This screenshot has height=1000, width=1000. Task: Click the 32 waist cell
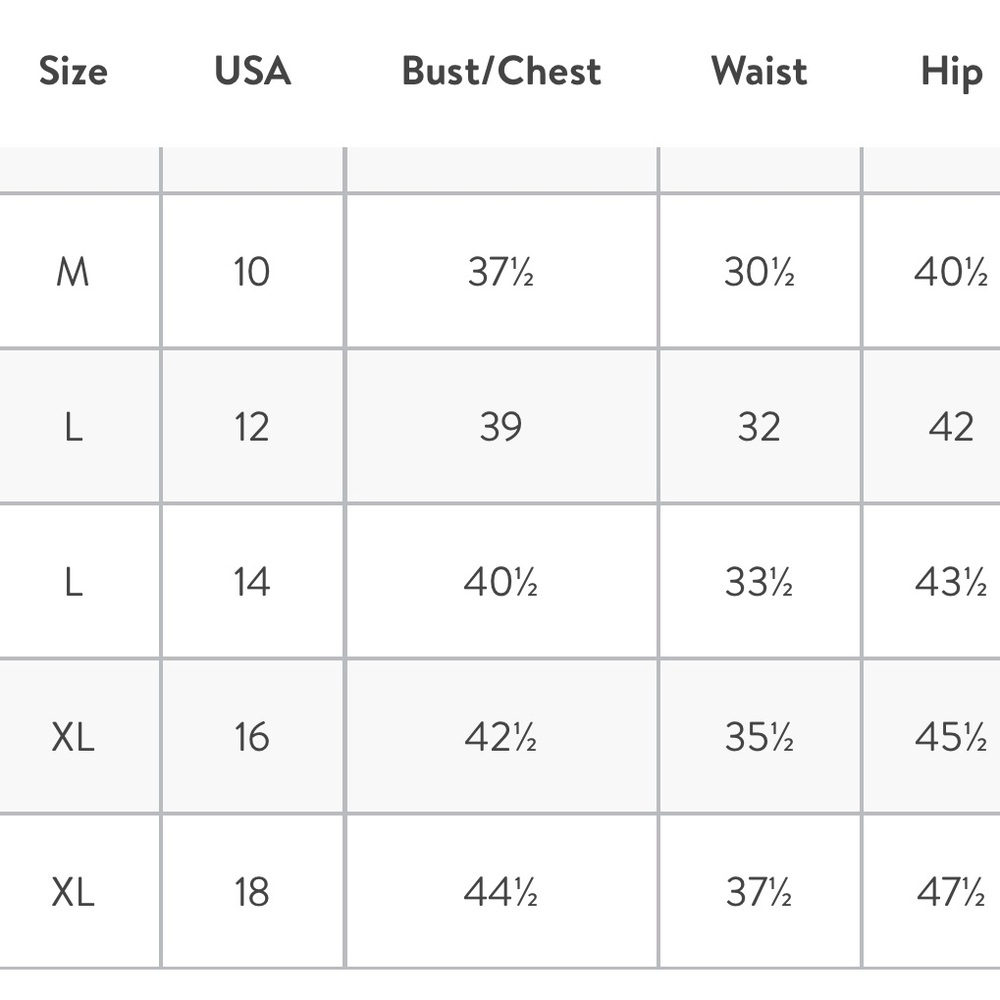click(x=759, y=427)
